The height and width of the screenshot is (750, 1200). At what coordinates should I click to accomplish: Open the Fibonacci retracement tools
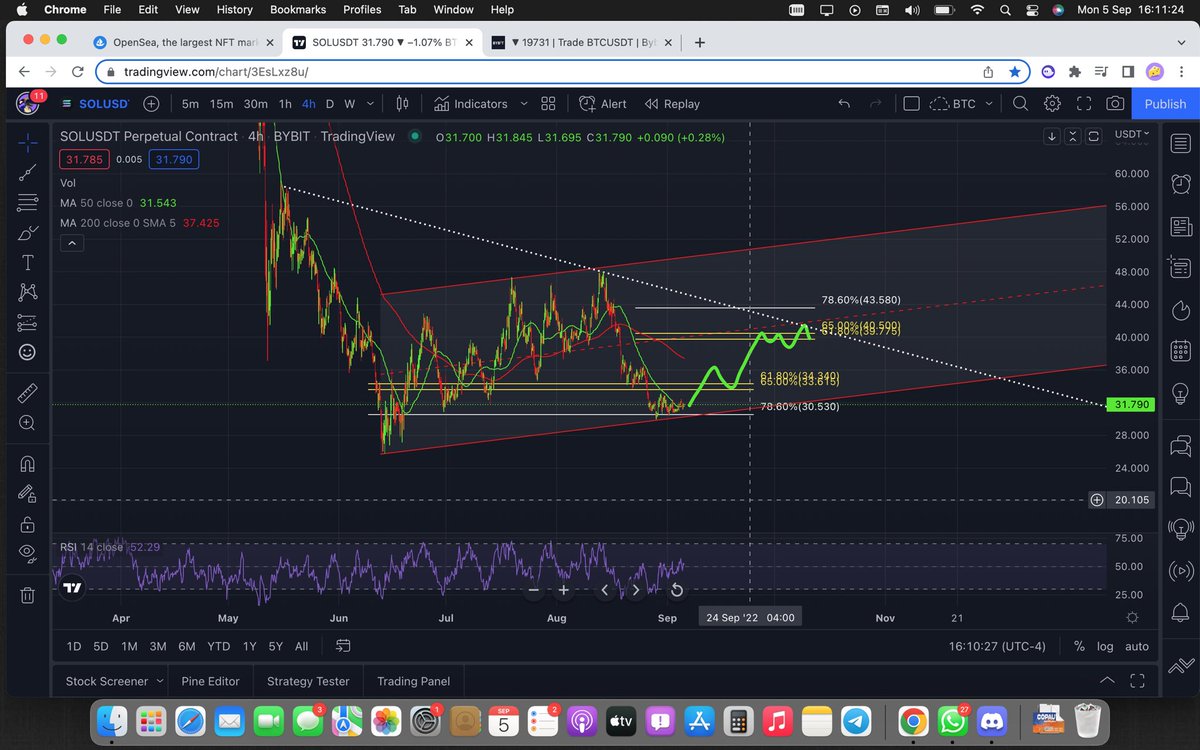pos(27,202)
